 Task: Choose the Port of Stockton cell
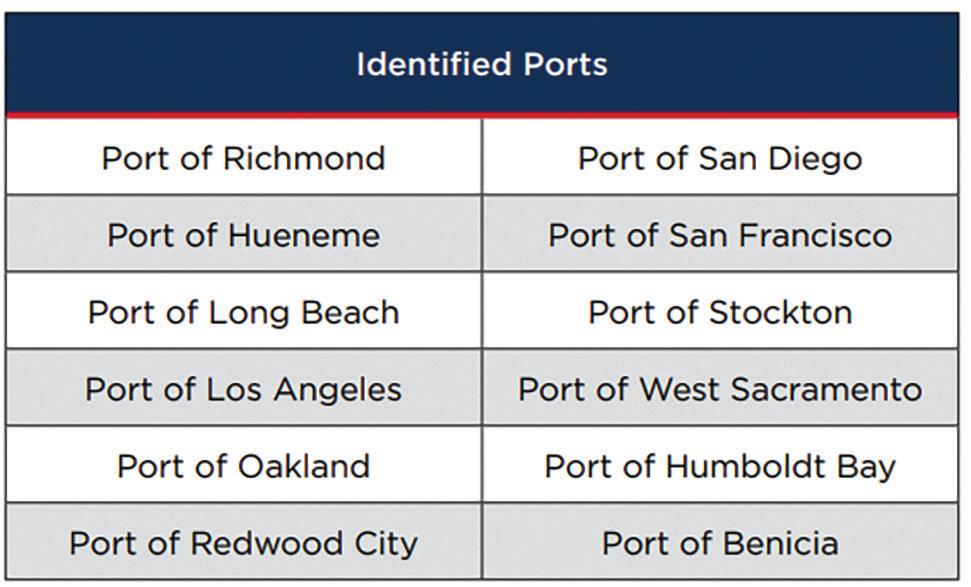[720, 310]
